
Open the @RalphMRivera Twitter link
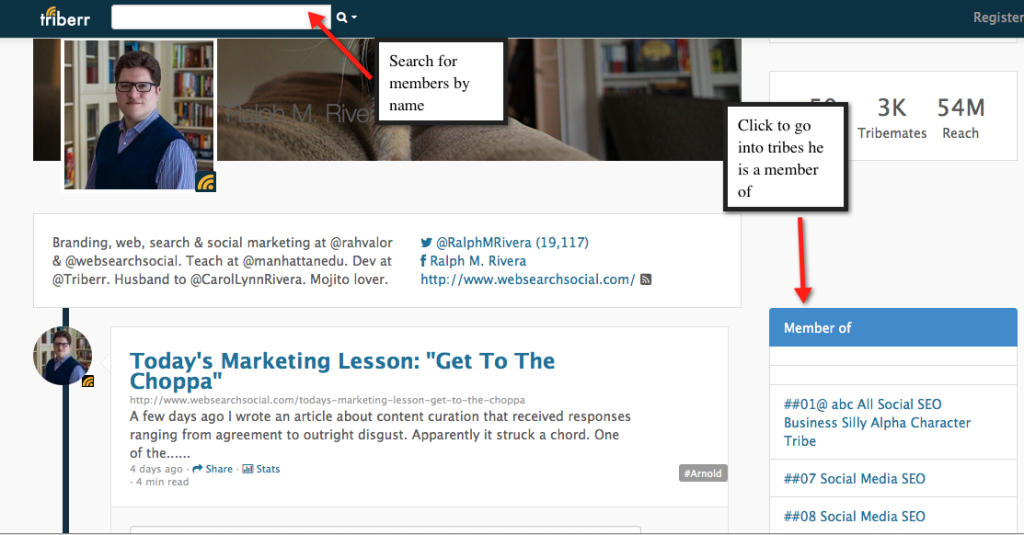(512, 242)
